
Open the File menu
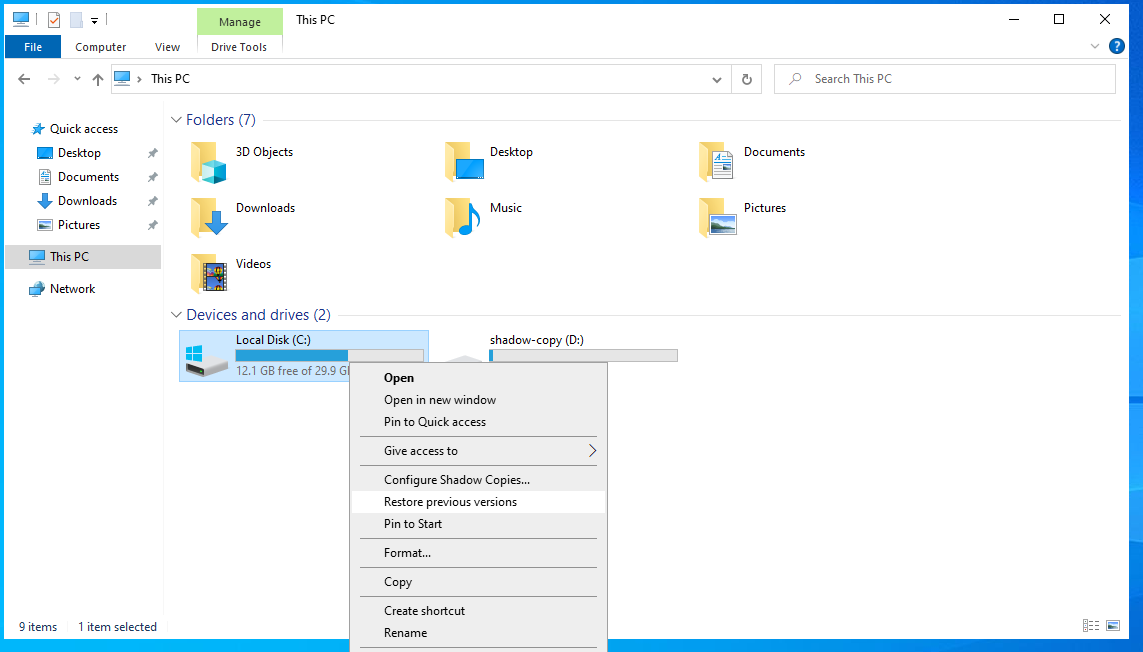33,47
